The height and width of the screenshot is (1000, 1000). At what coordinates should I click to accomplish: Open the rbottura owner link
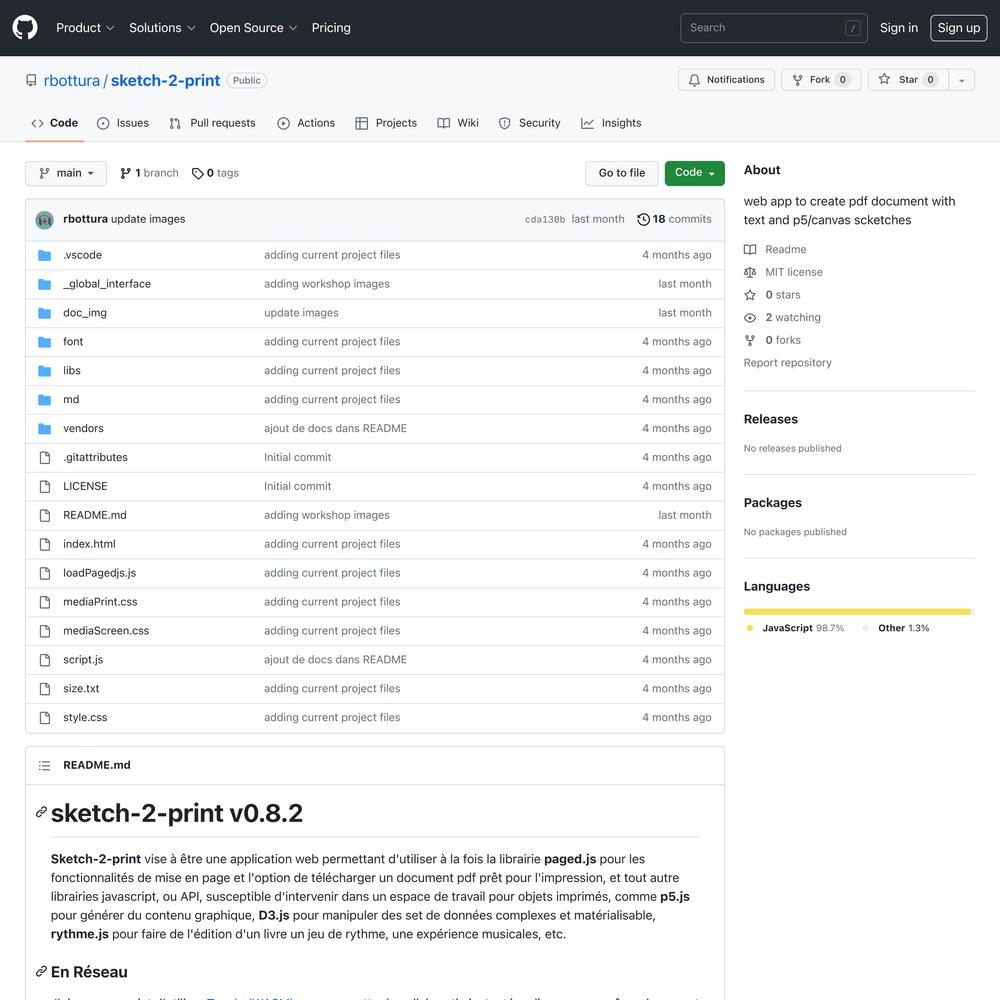tap(71, 80)
